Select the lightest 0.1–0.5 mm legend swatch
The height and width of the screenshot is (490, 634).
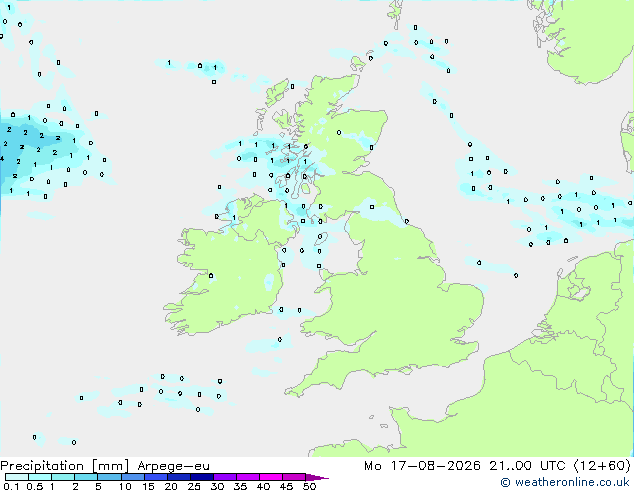click(x=17, y=477)
